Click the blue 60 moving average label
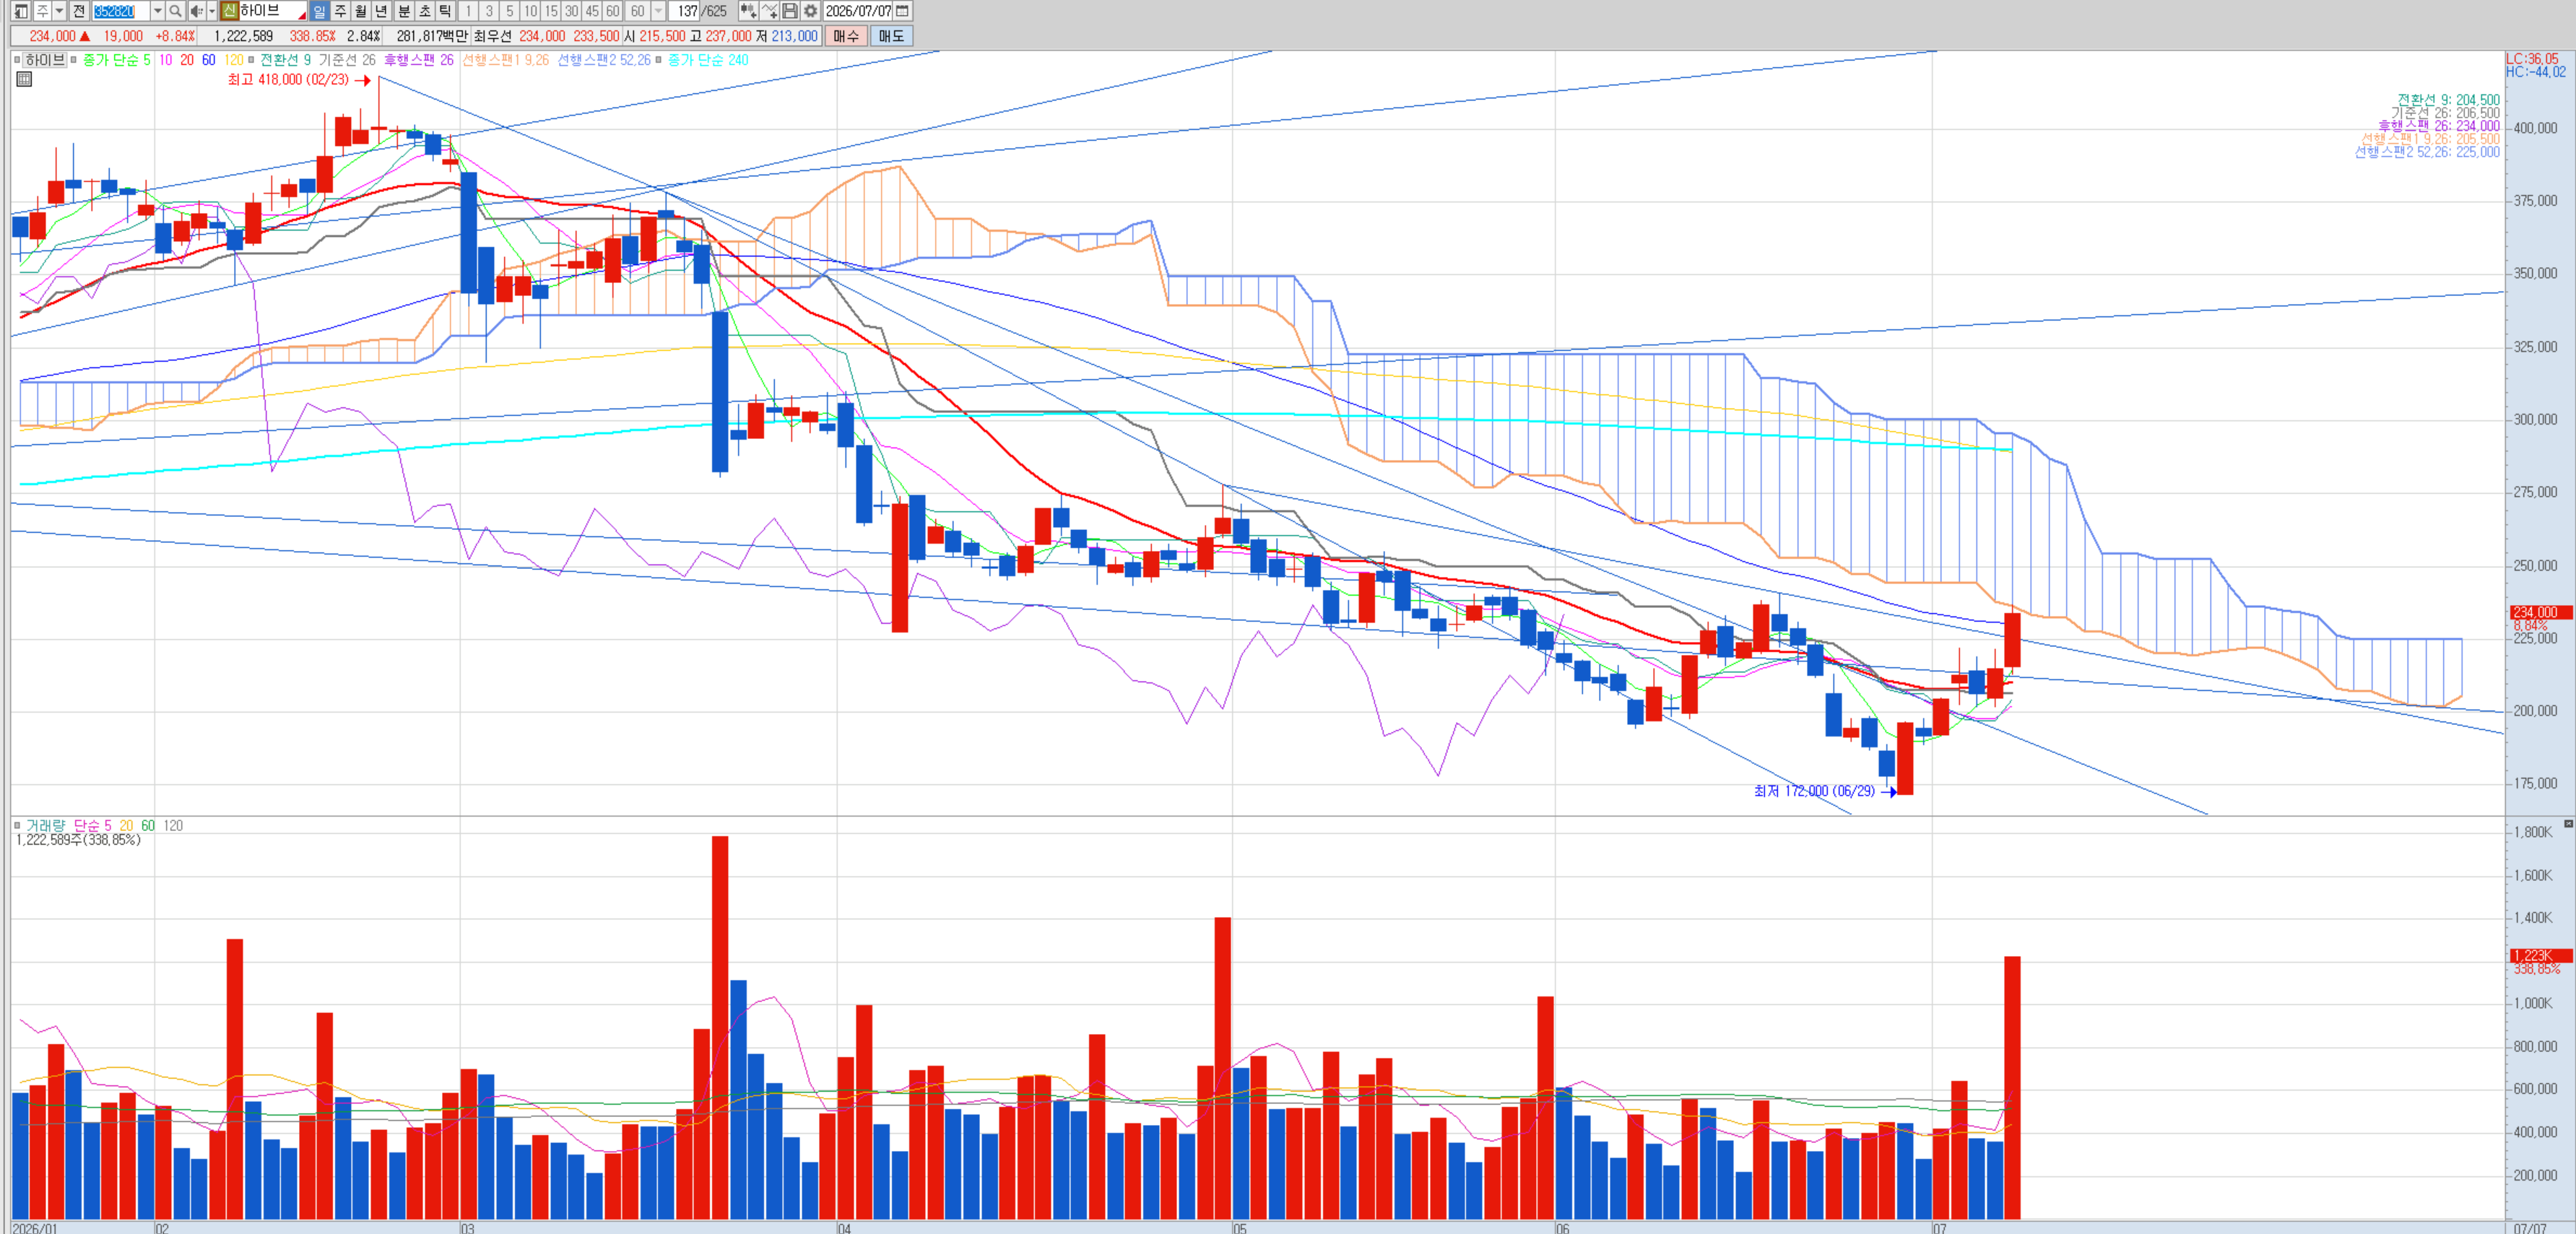 [x=209, y=60]
